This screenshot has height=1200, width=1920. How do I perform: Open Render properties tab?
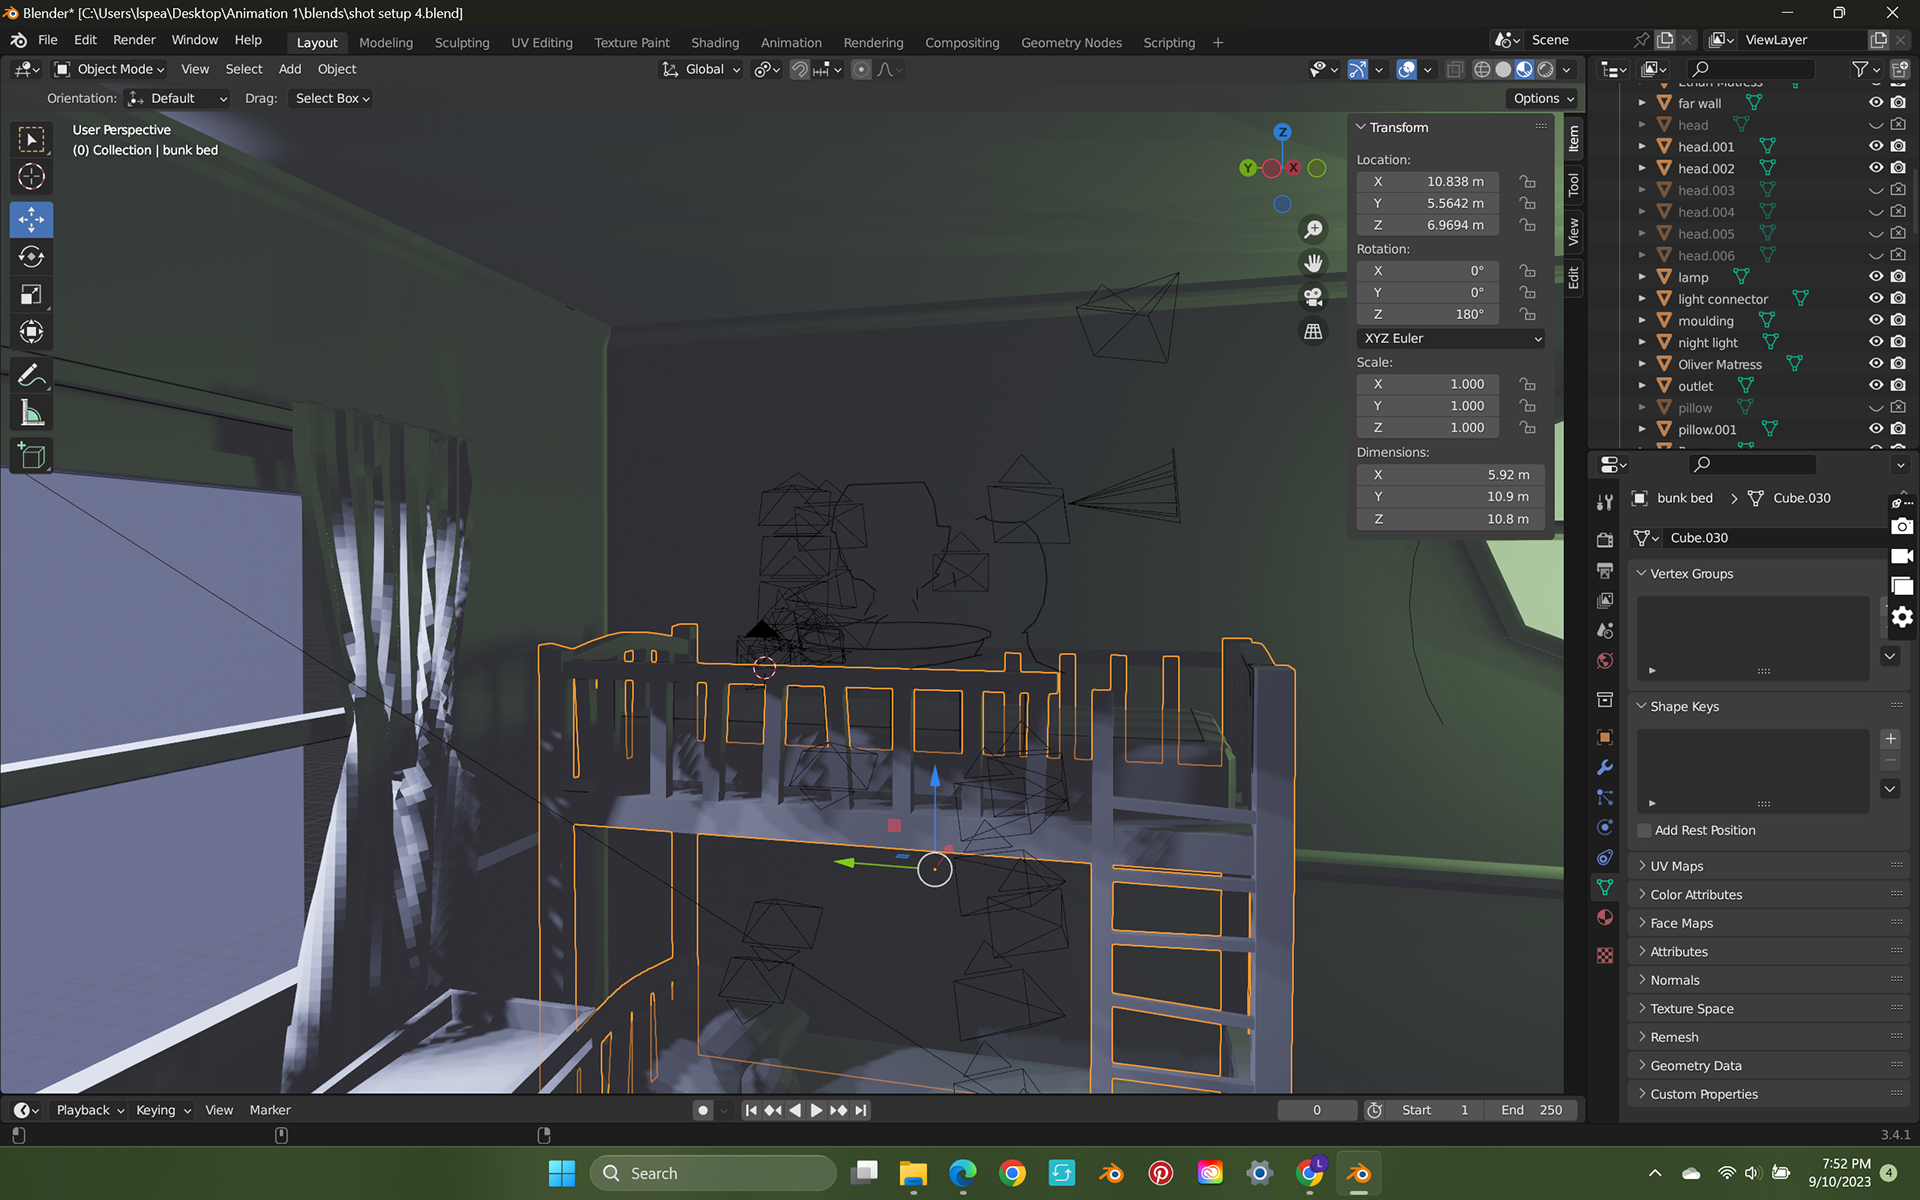(1605, 540)
